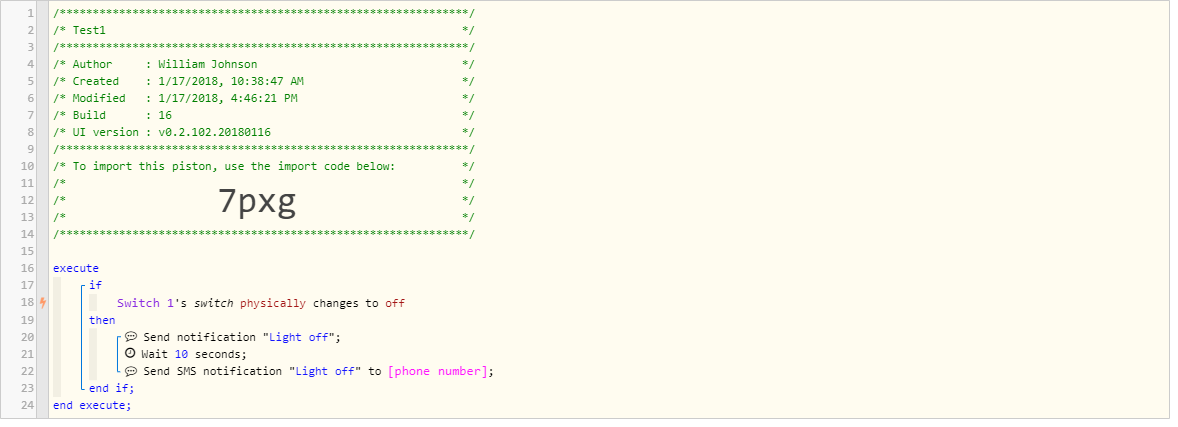This screenshot has height=427, width=1178.
Task: Select the import code 7pxg
Action: pos(257,201)
